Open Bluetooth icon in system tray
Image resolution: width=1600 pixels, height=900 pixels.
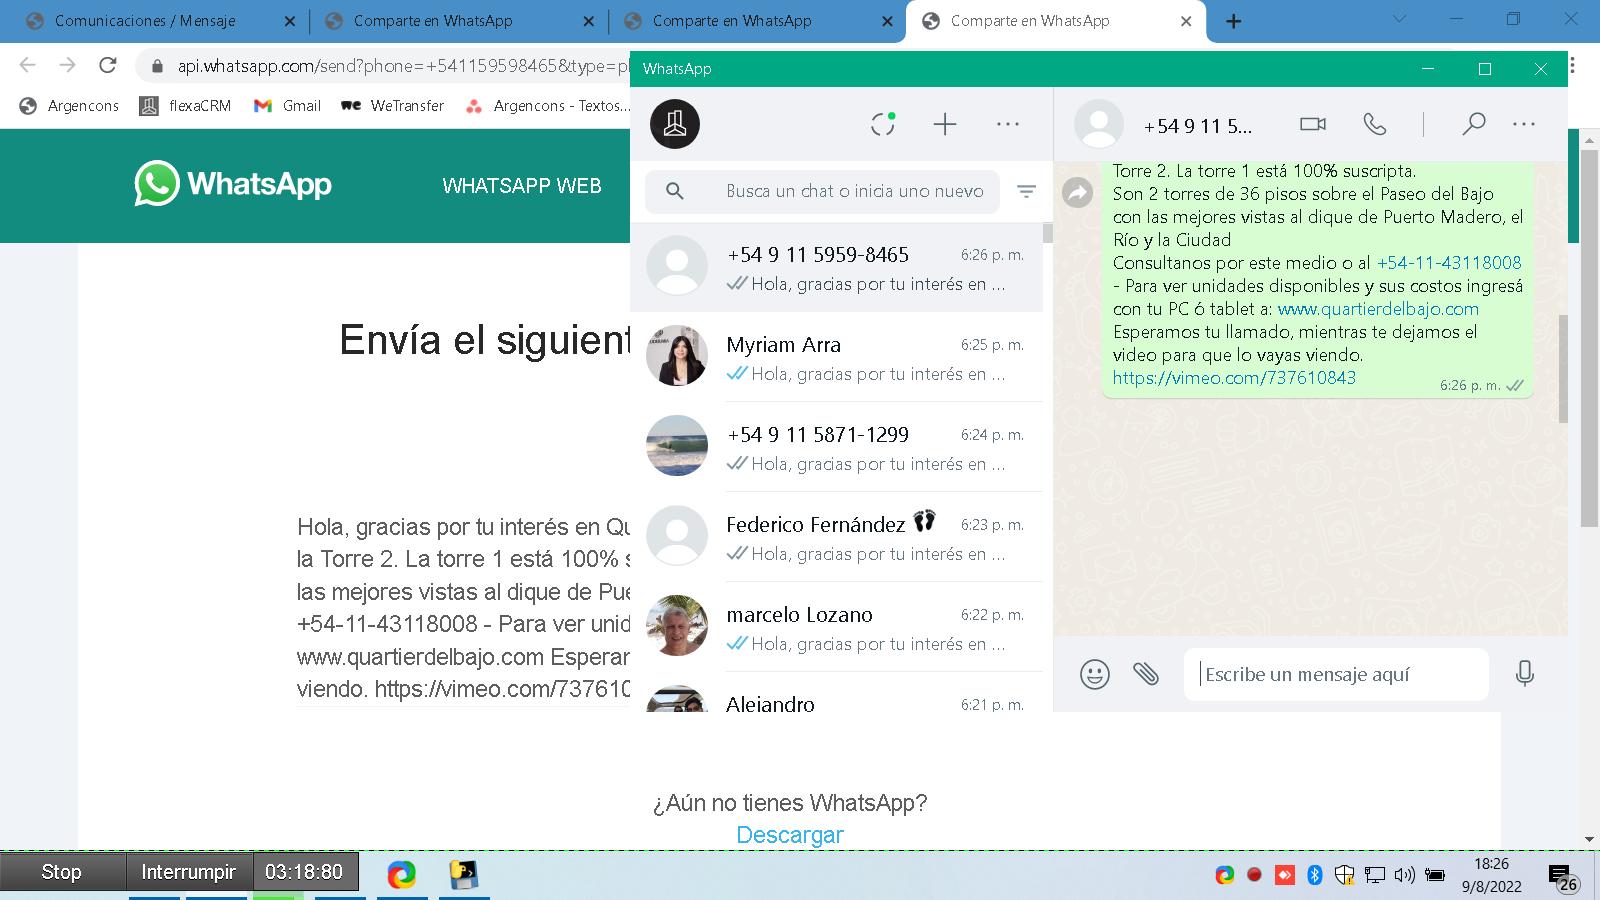1315,875
